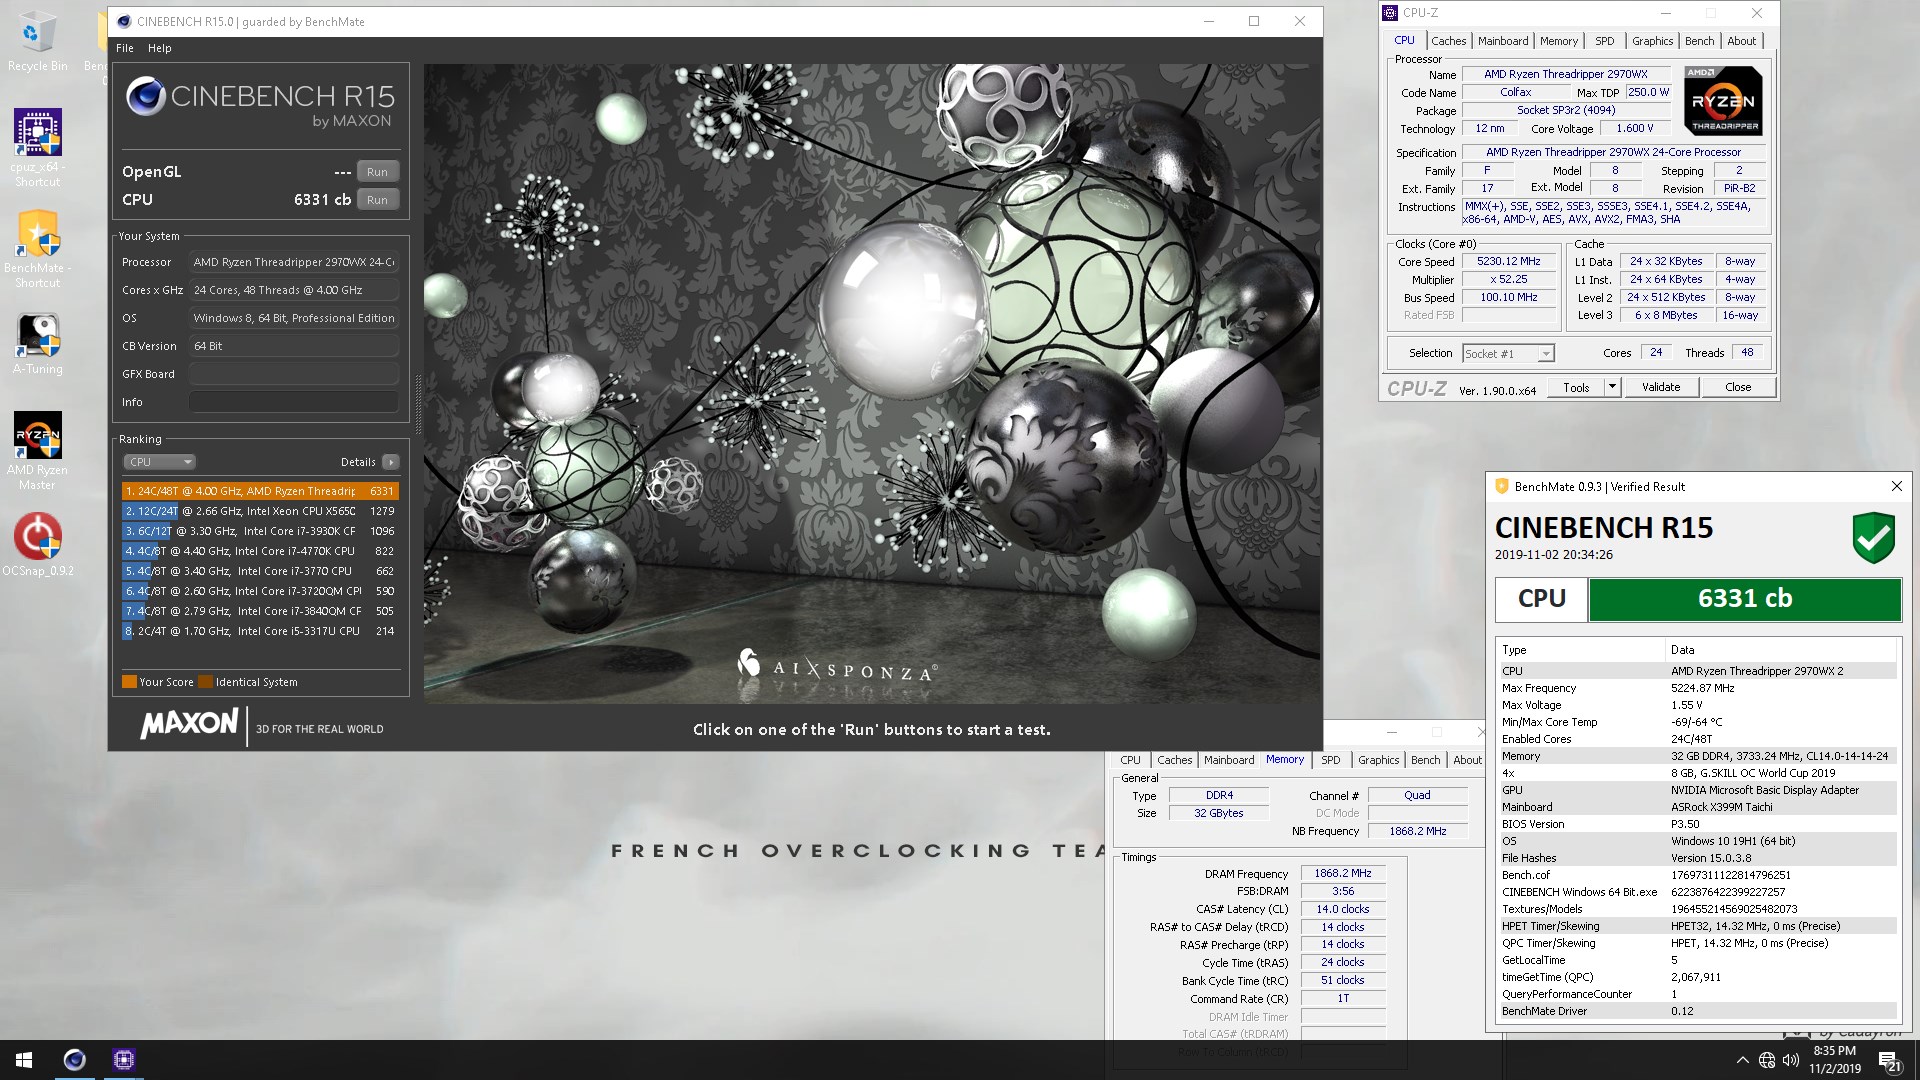Expand the Tools dropdown arrow
This screenshot has width=1920, height=1080.
1612,388
